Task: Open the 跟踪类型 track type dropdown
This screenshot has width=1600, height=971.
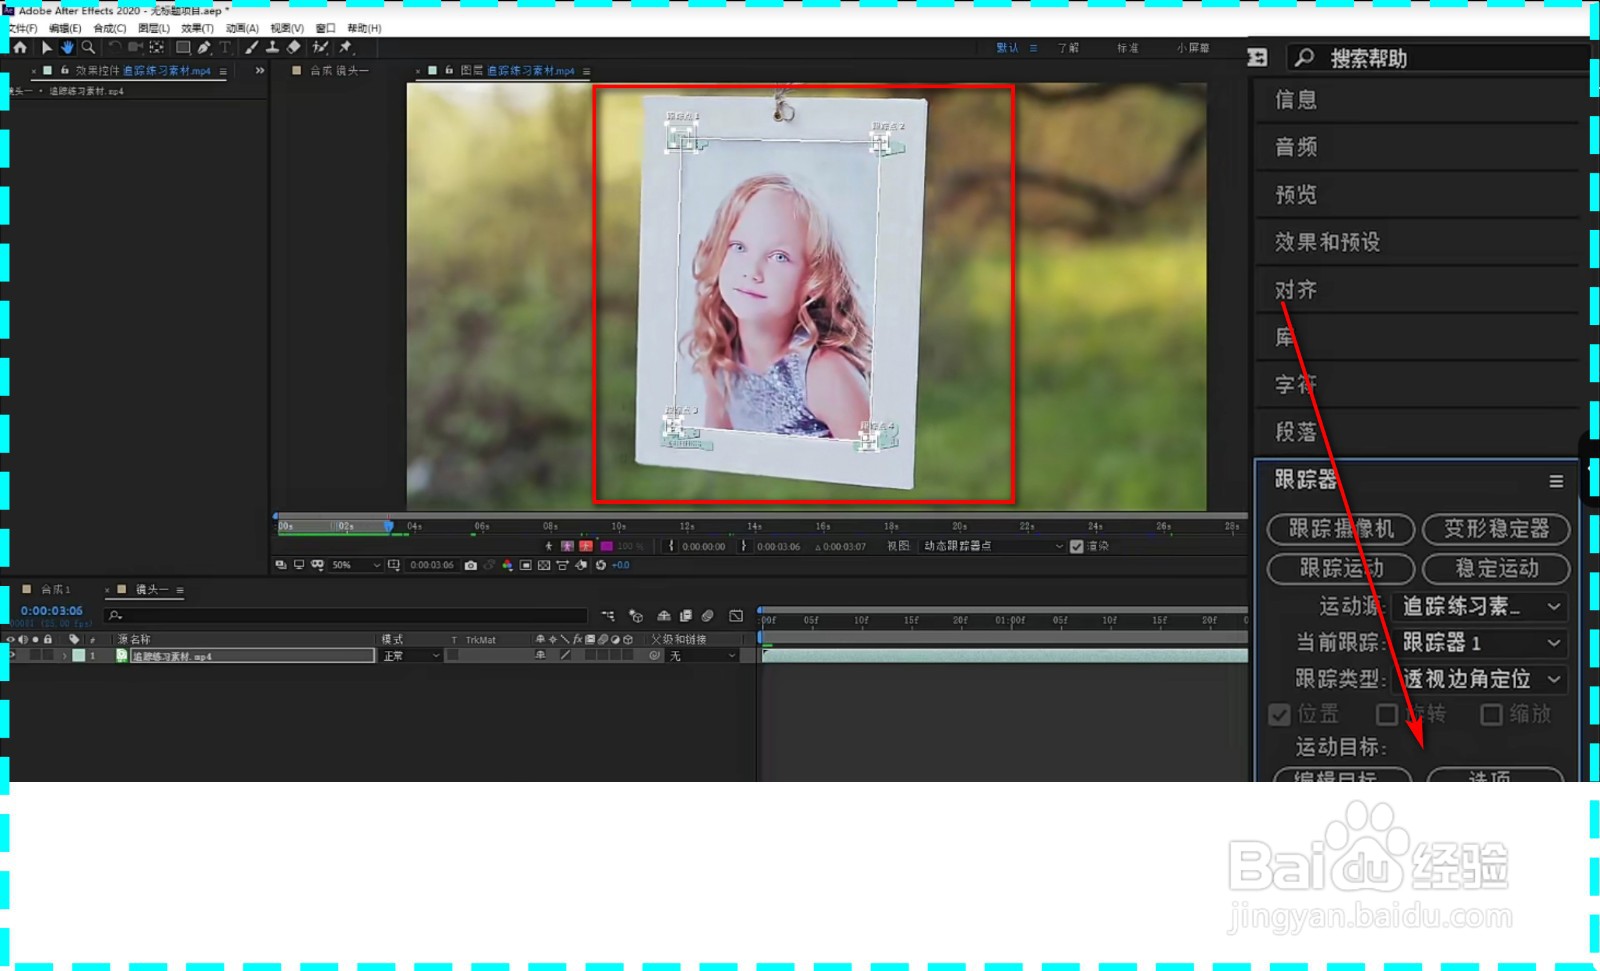Action: tap(1480, 679)
